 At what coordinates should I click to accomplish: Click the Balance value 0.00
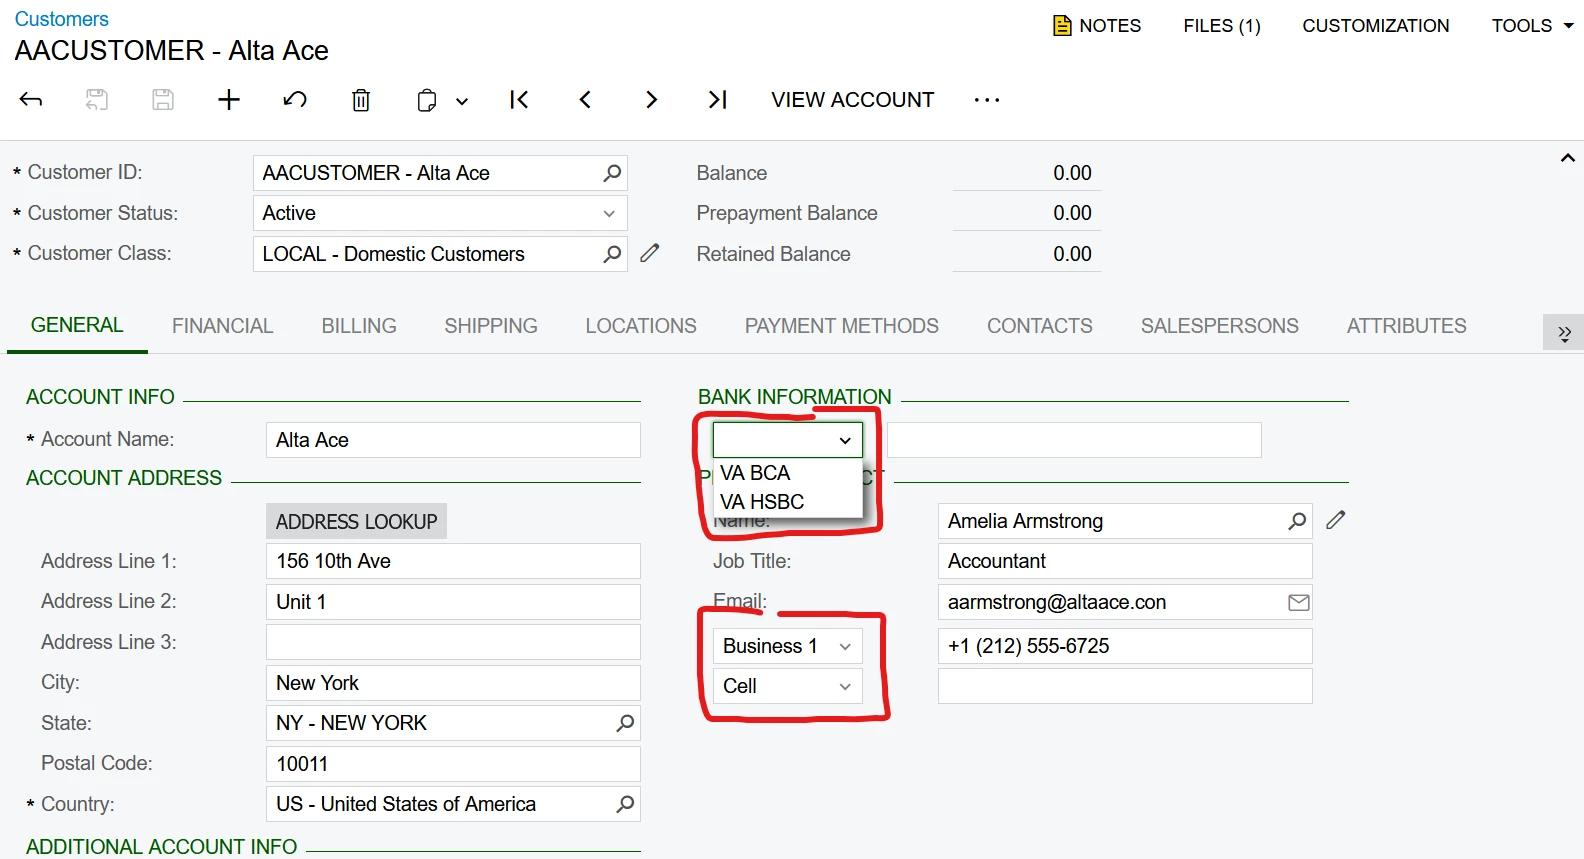(x=1072, y=173)
